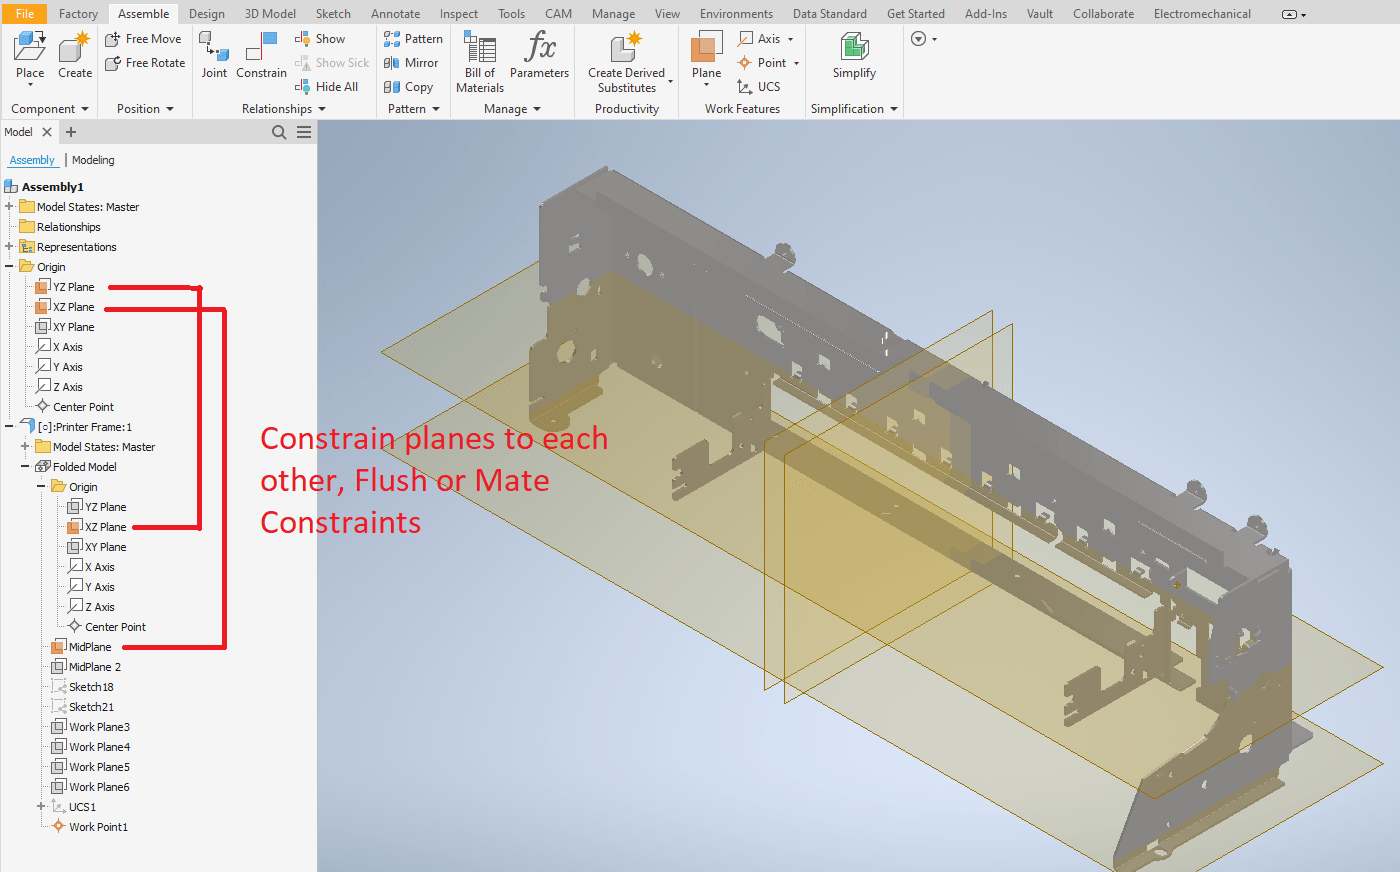Click the Show Sick button
This screenshot has width=1400, height=872.
pyautogui.click(x=332, y=63)
